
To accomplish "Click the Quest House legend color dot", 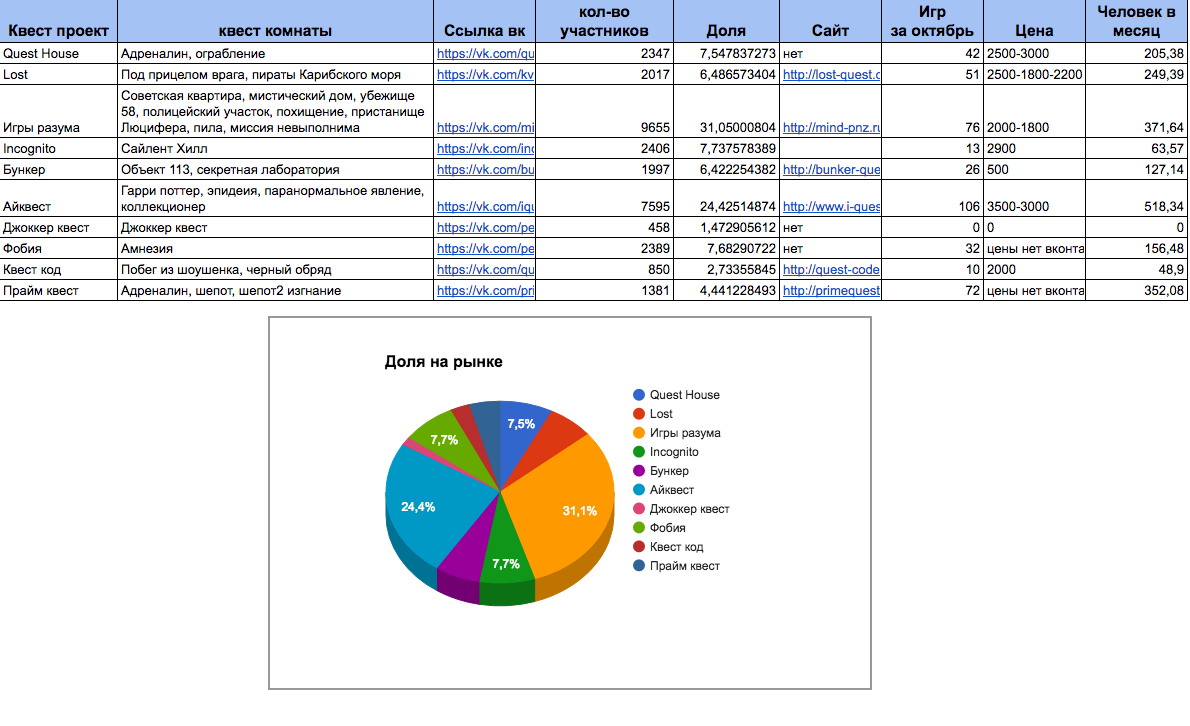I will [639, 395].
